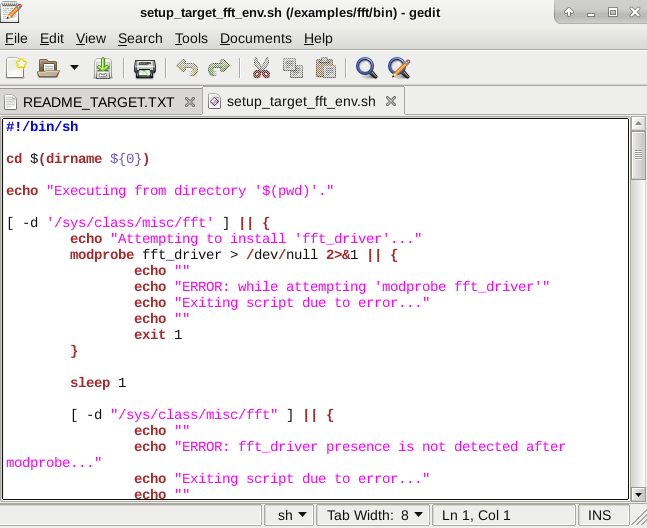Click the 'modprobe fft_driver' line
The width and height of the screenshot is (647, 528).
pyautogui.click(x=234, y=255)
